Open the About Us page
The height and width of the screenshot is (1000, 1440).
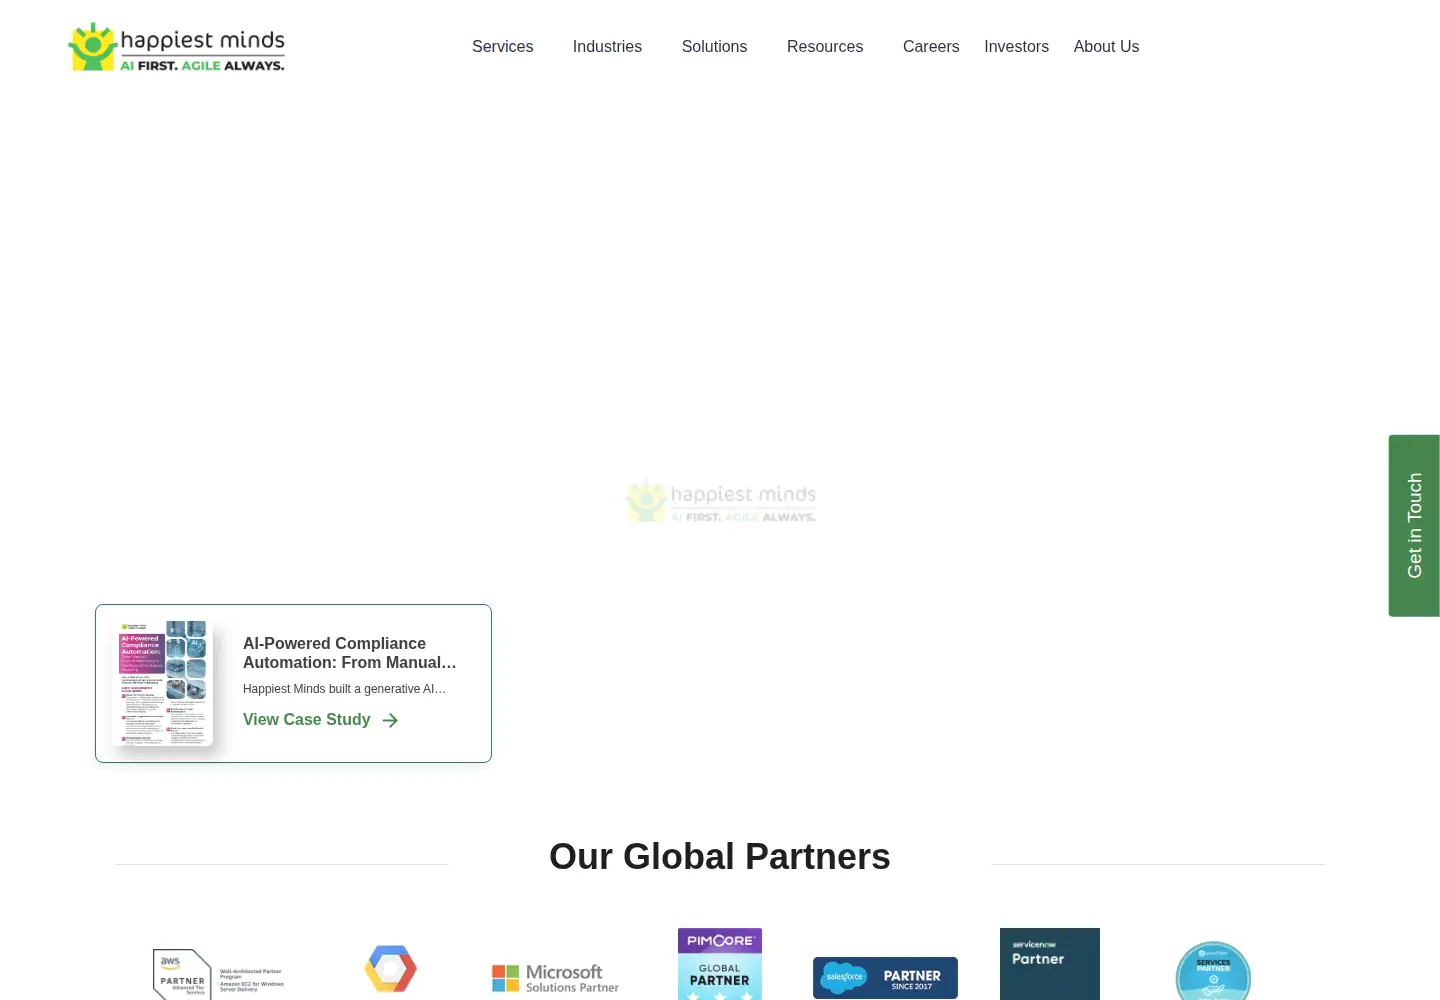1106,47
